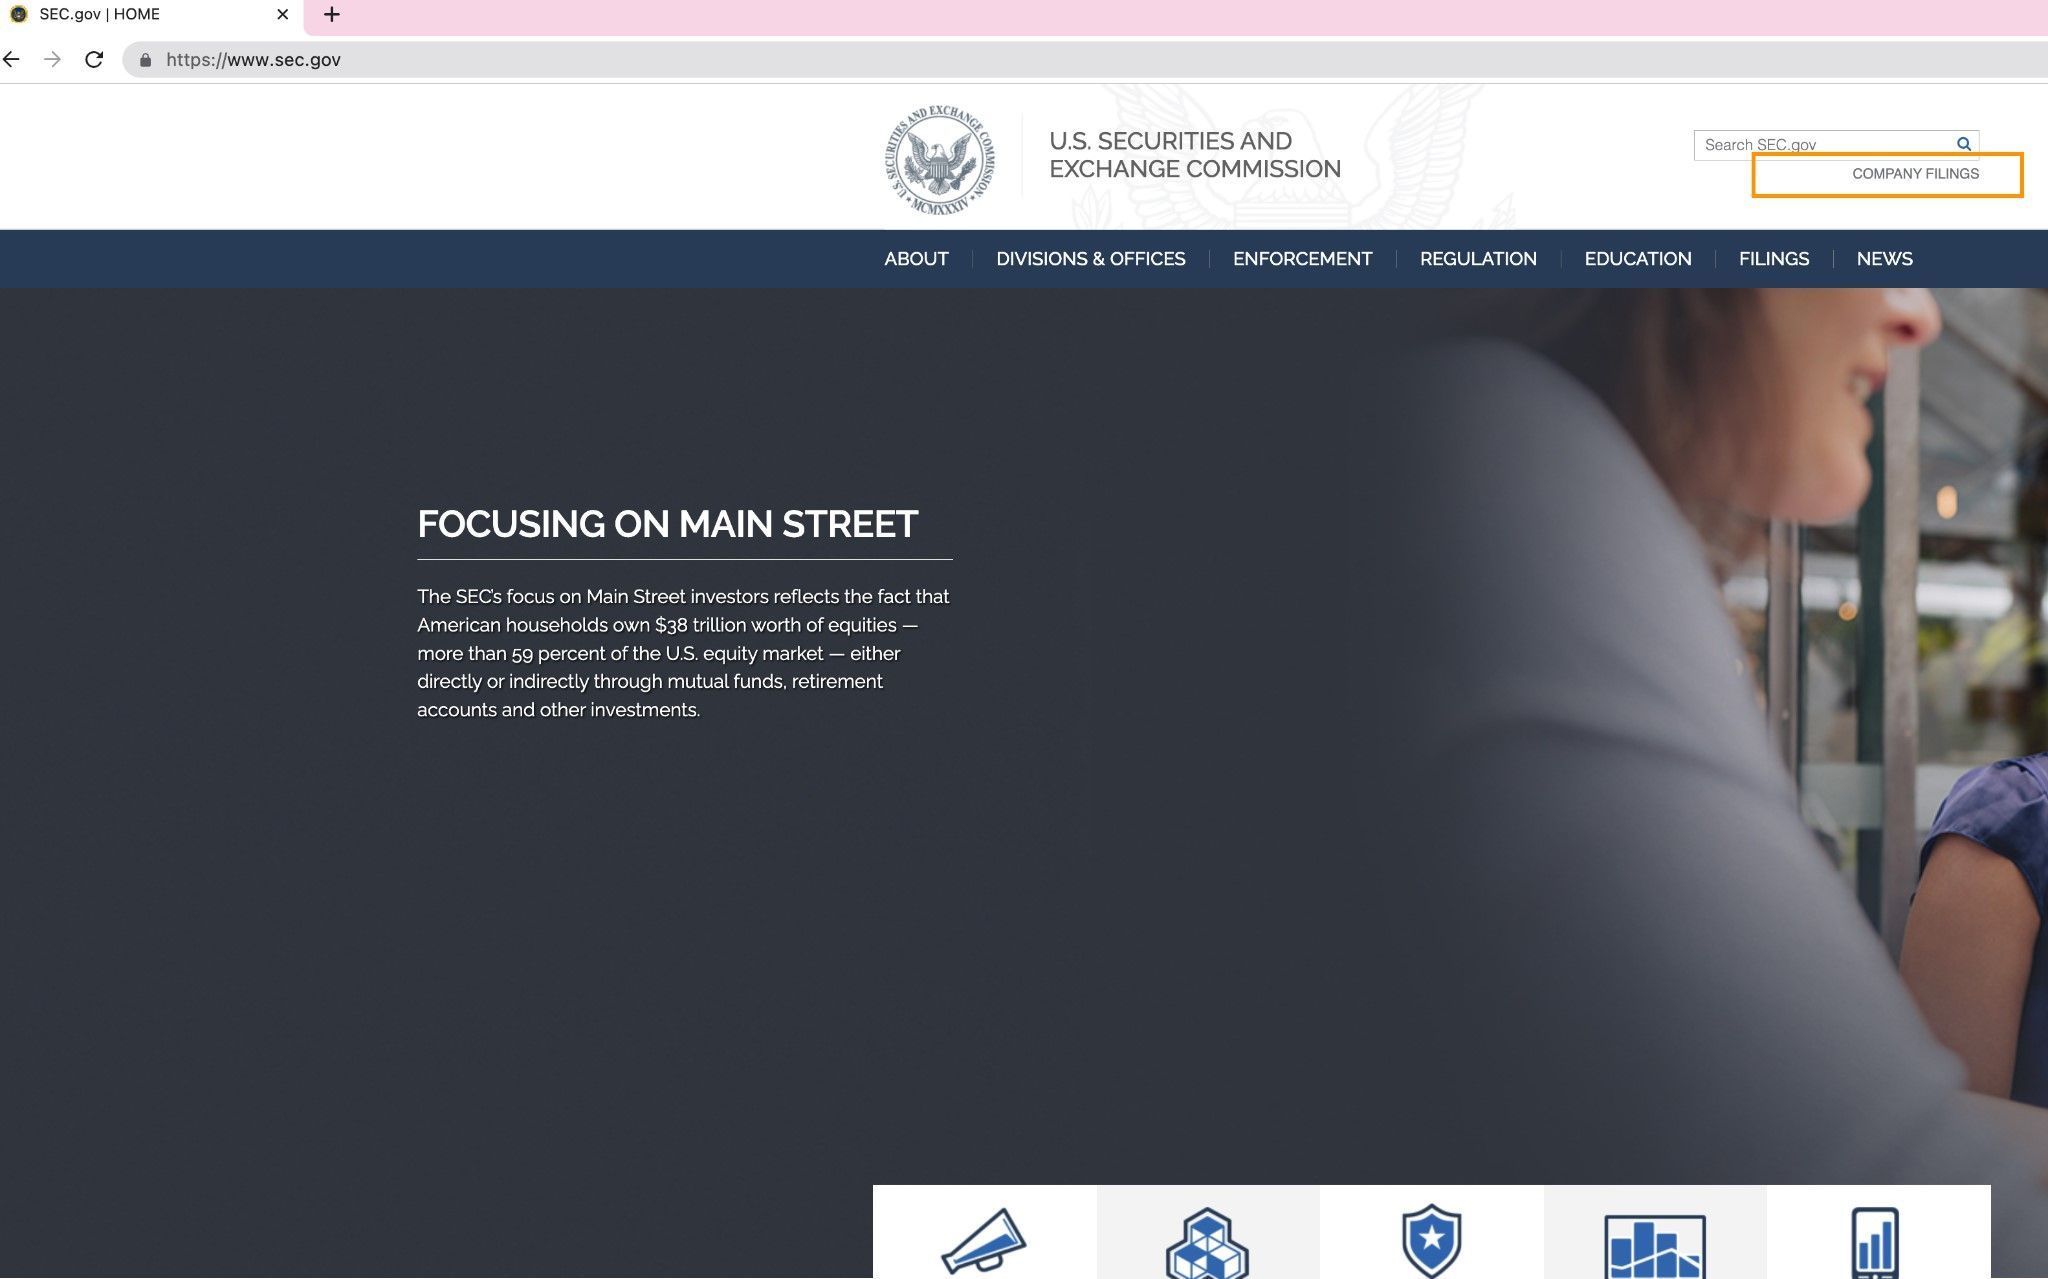2048x1279 pixels.
Task: Open the Education menu
Action: pos(1637,259)
